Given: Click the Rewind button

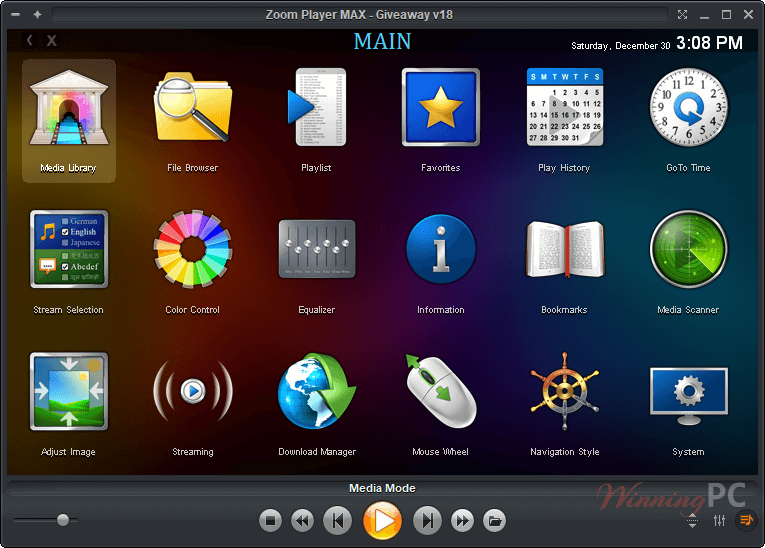Looking at the screenshot, I should point(302,521).
